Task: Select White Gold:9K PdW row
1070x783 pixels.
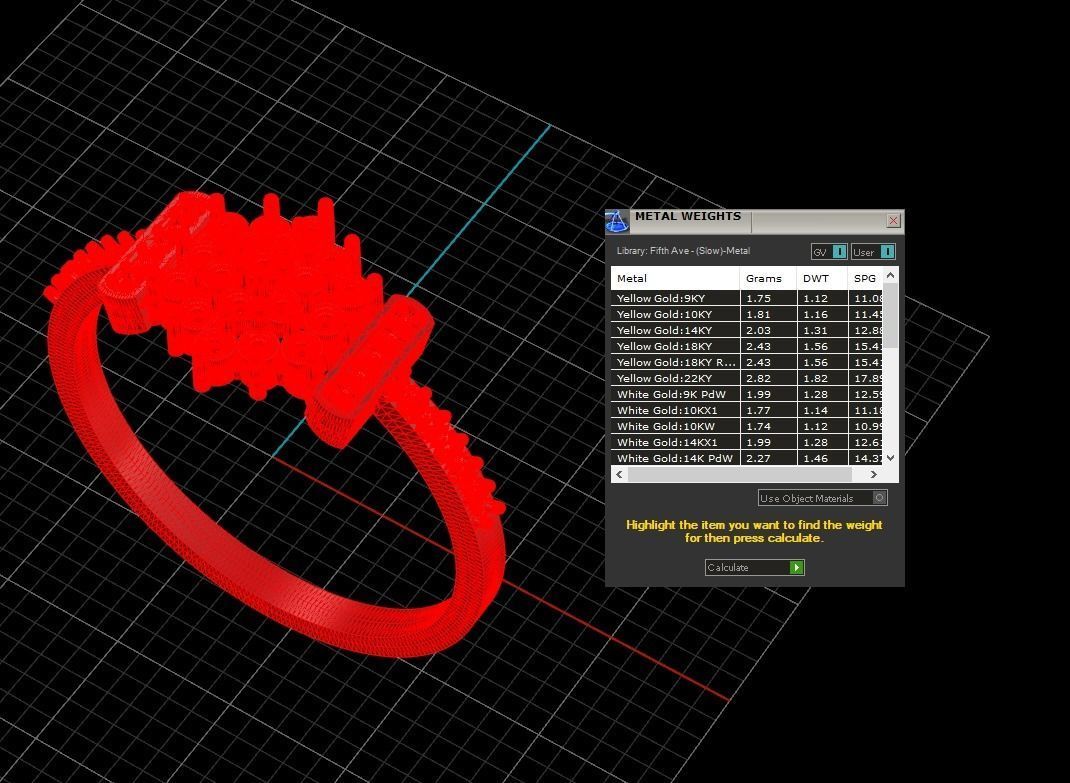Action: pyautogui.click(x=747, y=394)
